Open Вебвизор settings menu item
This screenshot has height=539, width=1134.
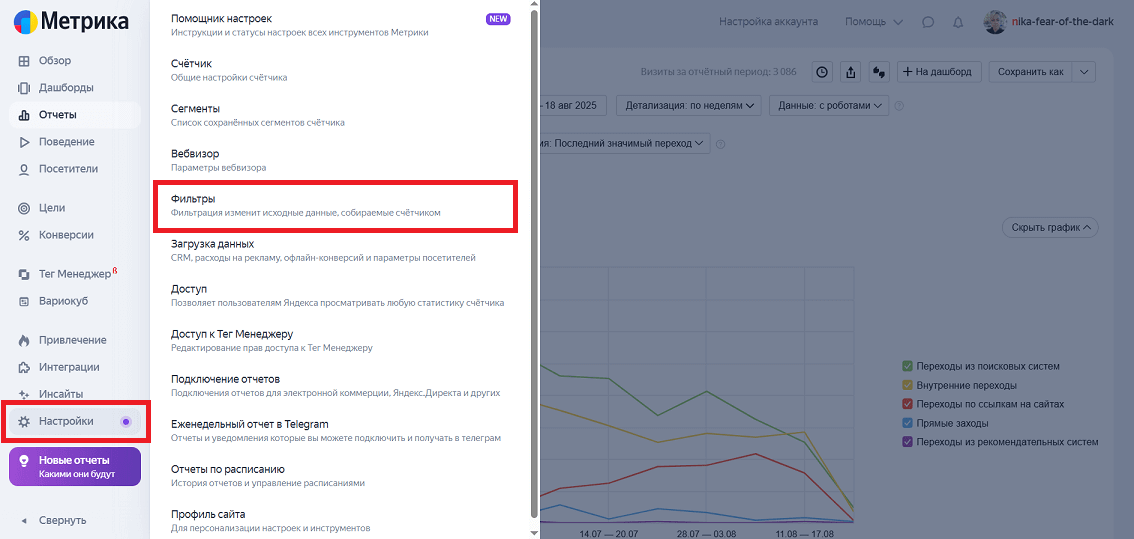[335, 160]
